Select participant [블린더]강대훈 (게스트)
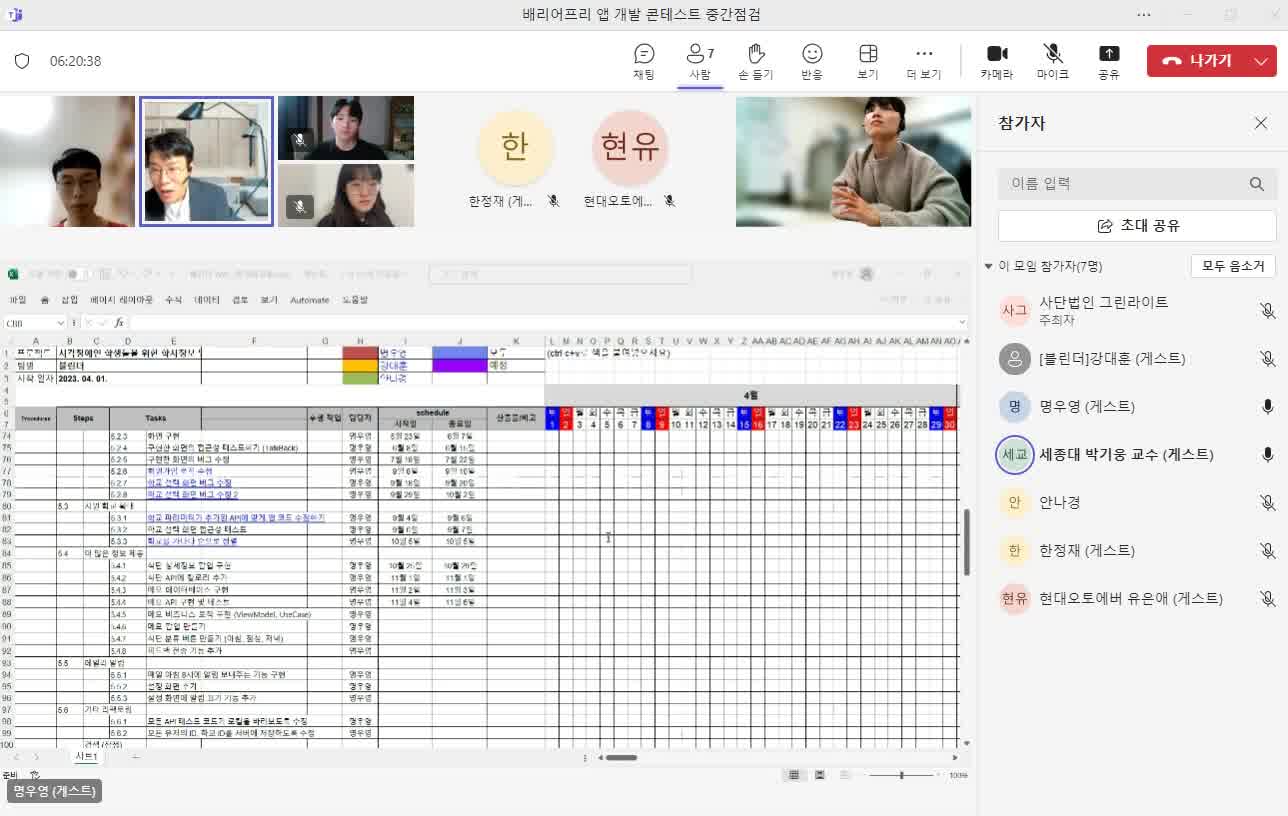1288x816 pixels. (x=1137, y=358)
